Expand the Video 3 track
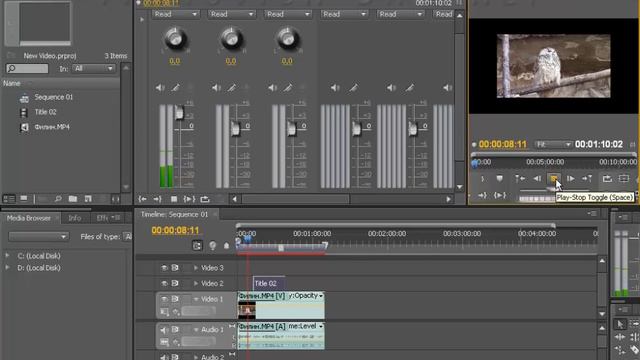 coord(196,268)
